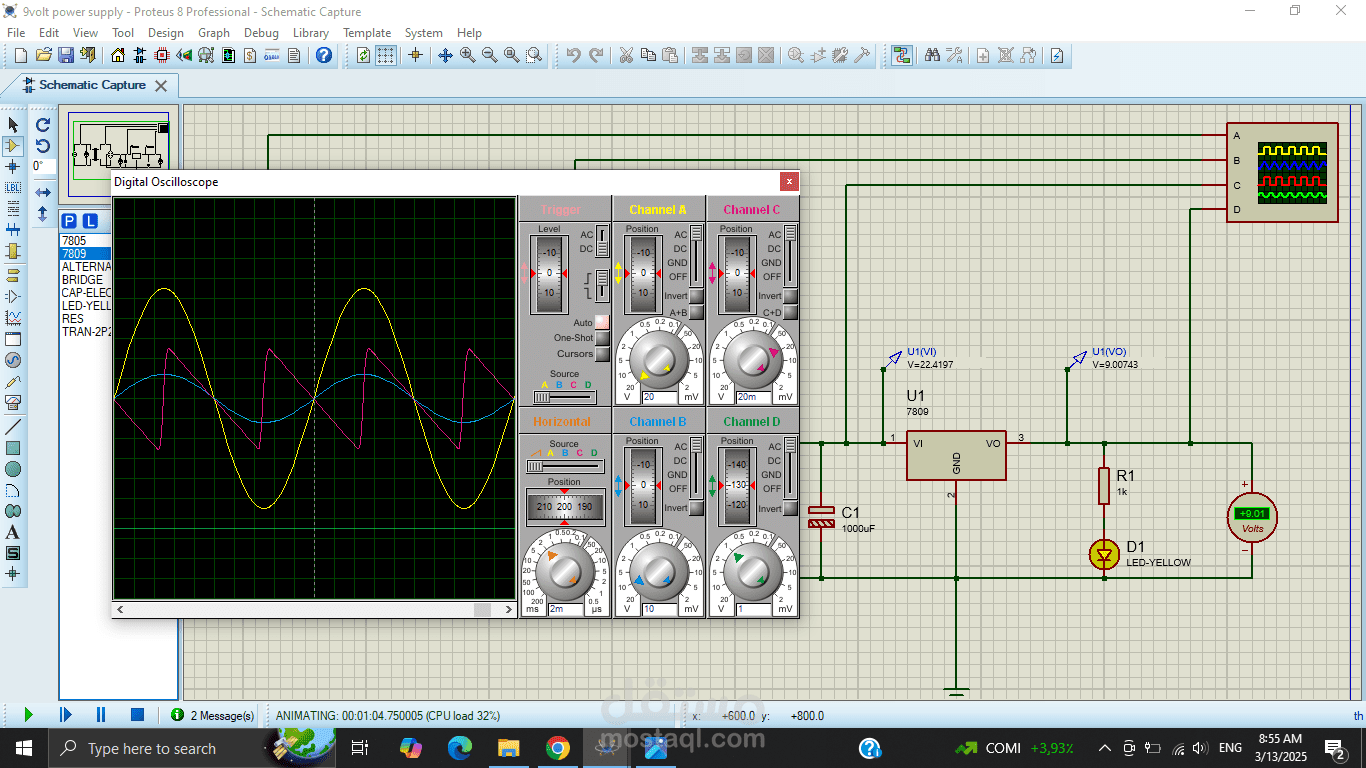The height and width of the screenshot is (768, 1366).
Task: Toggle the oscilloscope Auto trigger button
Action: click(x=602, y=323)
